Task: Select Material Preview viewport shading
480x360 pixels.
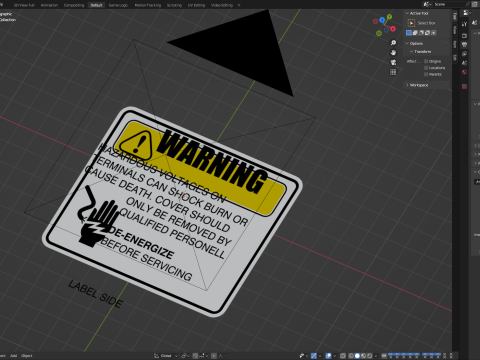Action: click(363, 356)
